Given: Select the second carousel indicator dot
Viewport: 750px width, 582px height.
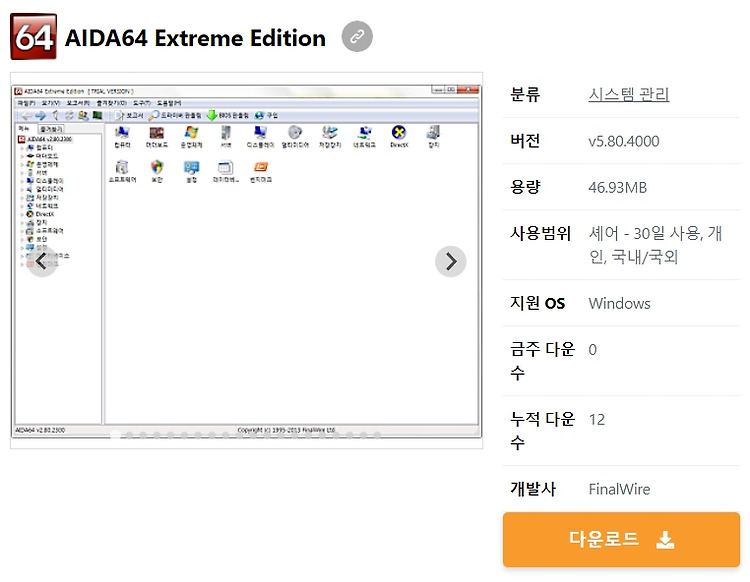Looking at the screenshot, I should [x=129, y=435].
